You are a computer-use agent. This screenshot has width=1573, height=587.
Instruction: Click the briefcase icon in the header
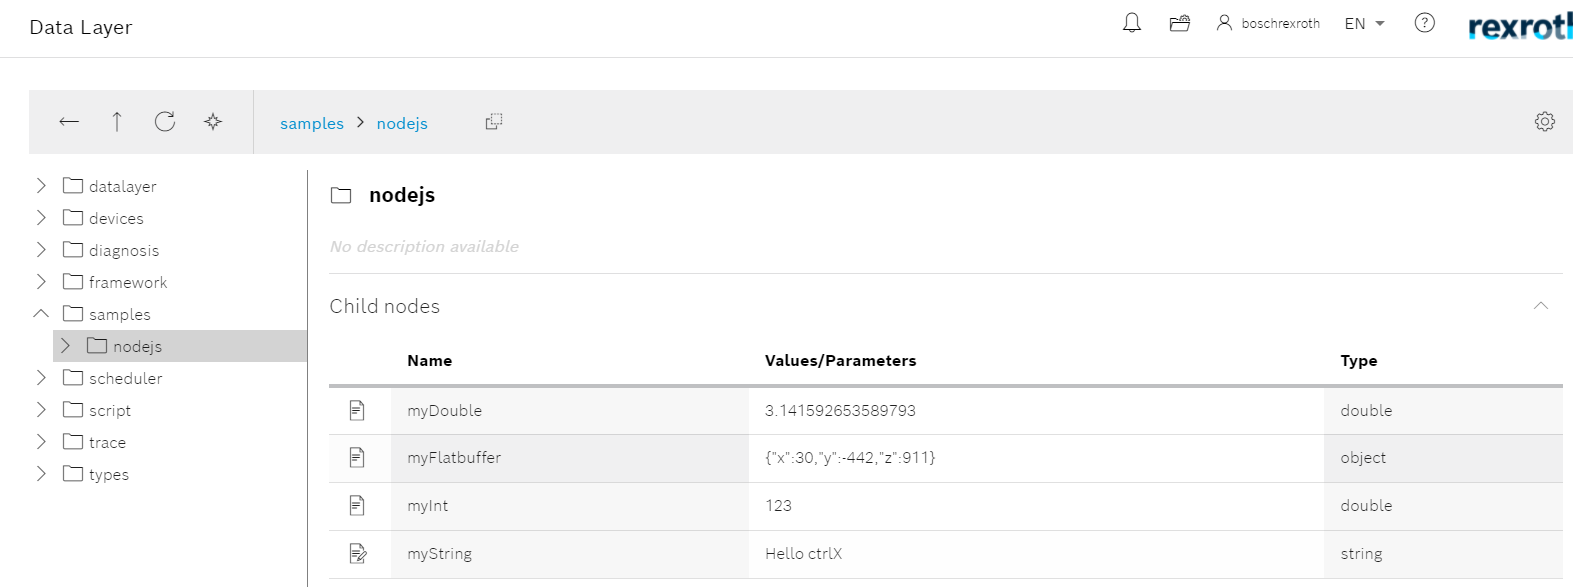click(x=1179, y=22)
